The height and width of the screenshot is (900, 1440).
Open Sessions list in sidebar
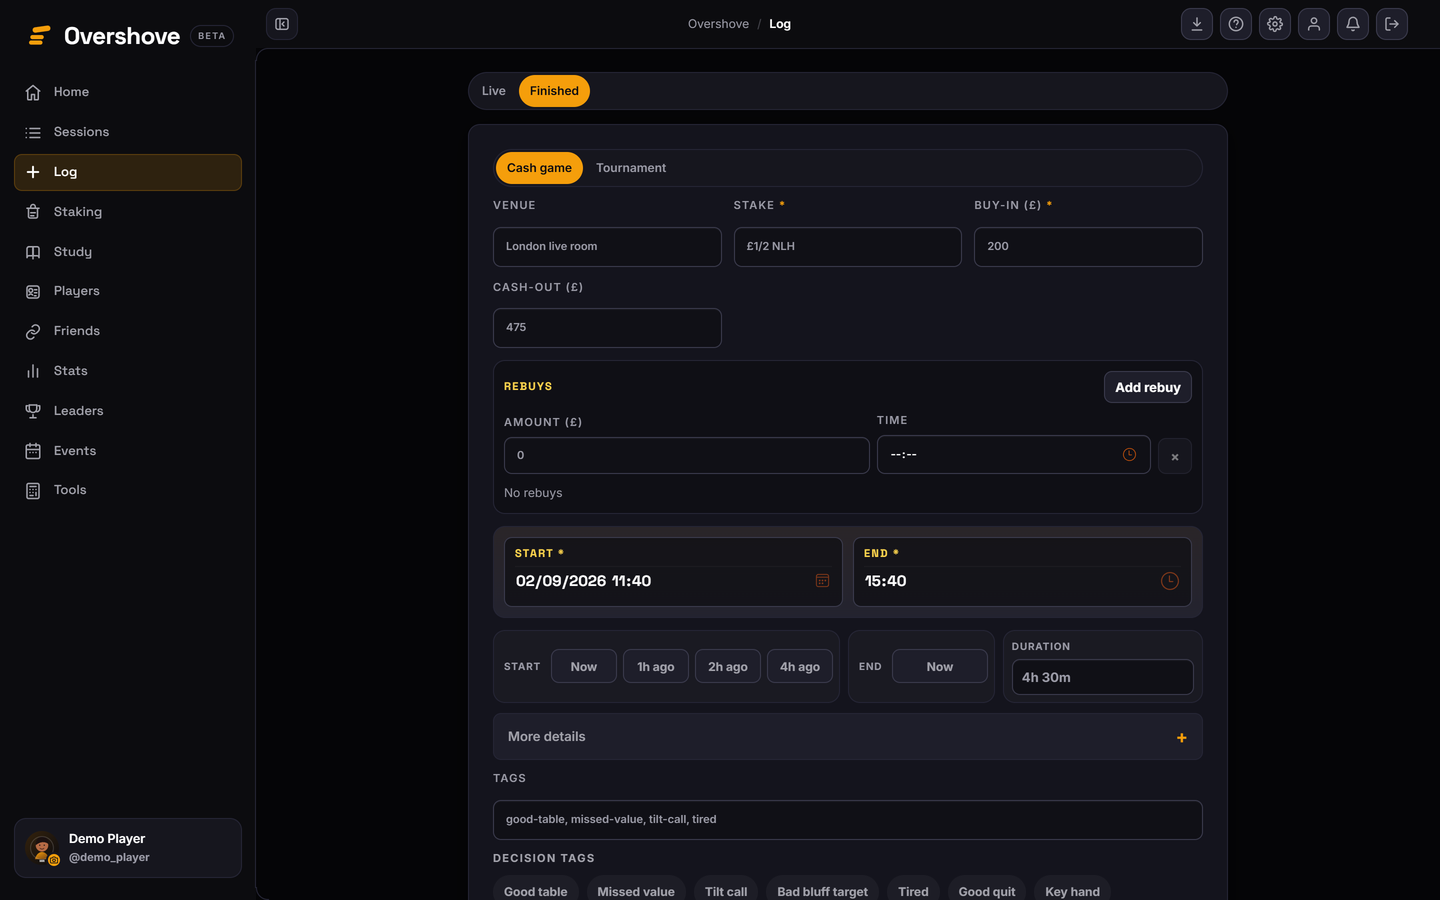point(128,132)
